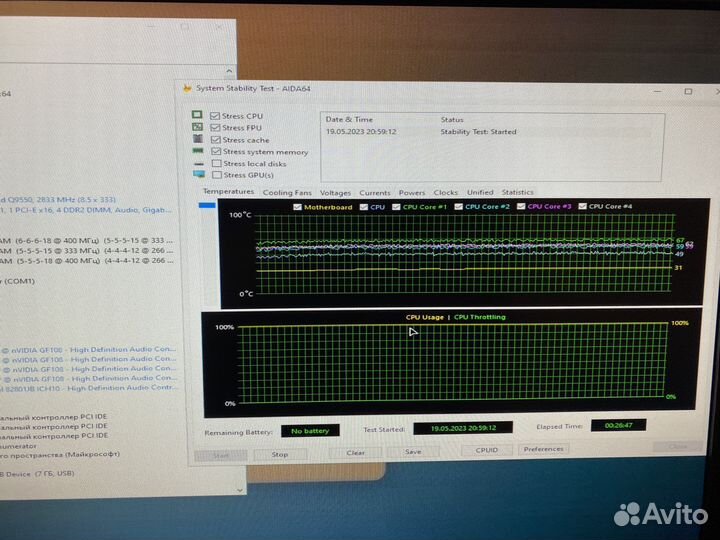
Task: Click the USB Device (7 ГБ, USB) entry
Action: pyautogui.click(x=37, y=473)
